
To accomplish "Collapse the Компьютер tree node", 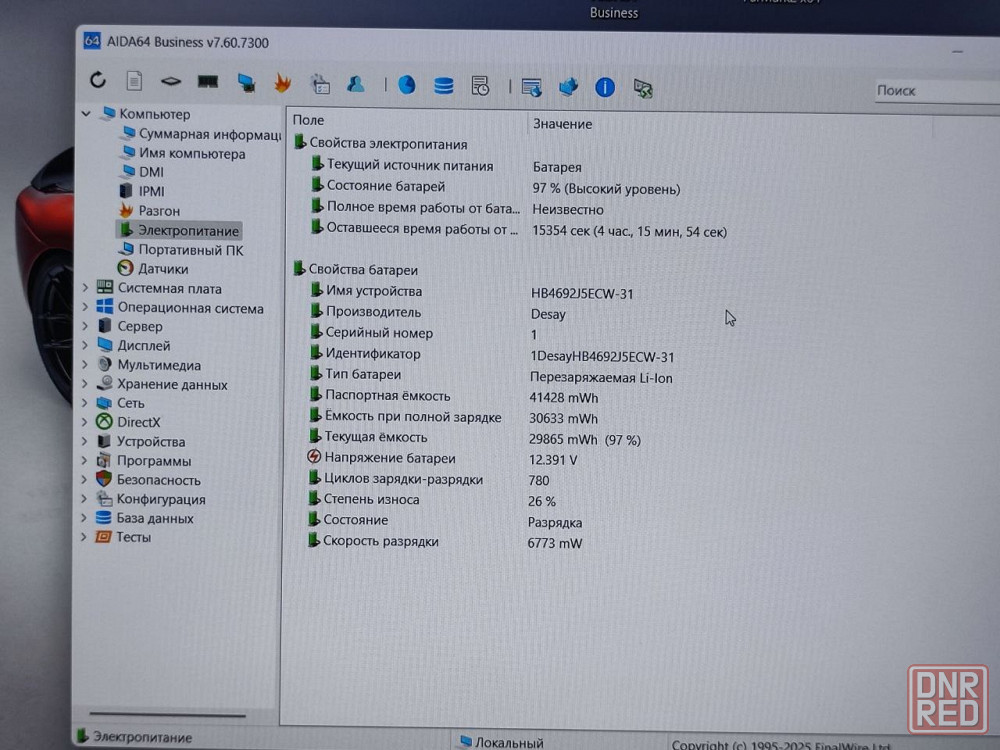I will (86, 114).
